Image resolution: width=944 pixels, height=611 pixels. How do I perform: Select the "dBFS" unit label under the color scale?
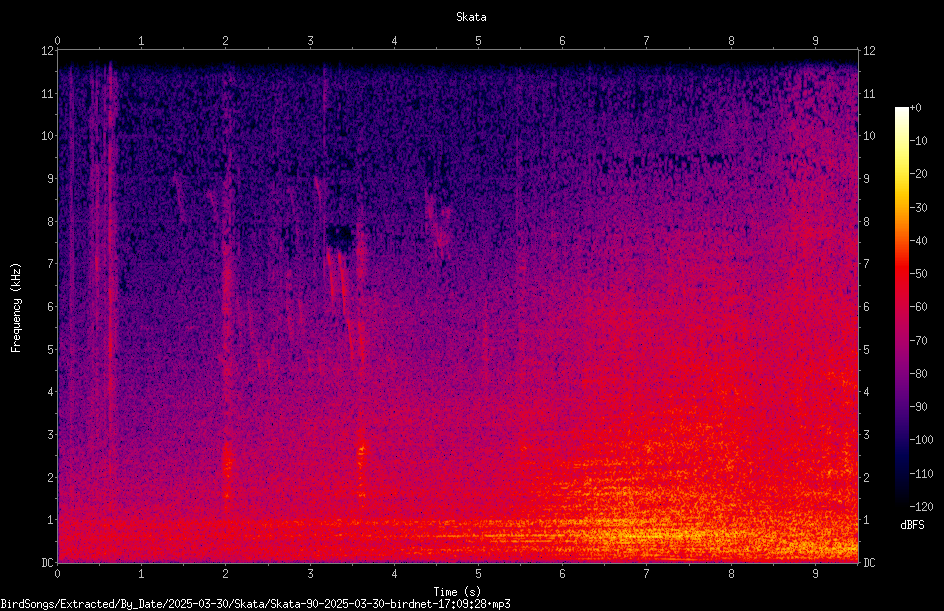[x=912, y=525]
